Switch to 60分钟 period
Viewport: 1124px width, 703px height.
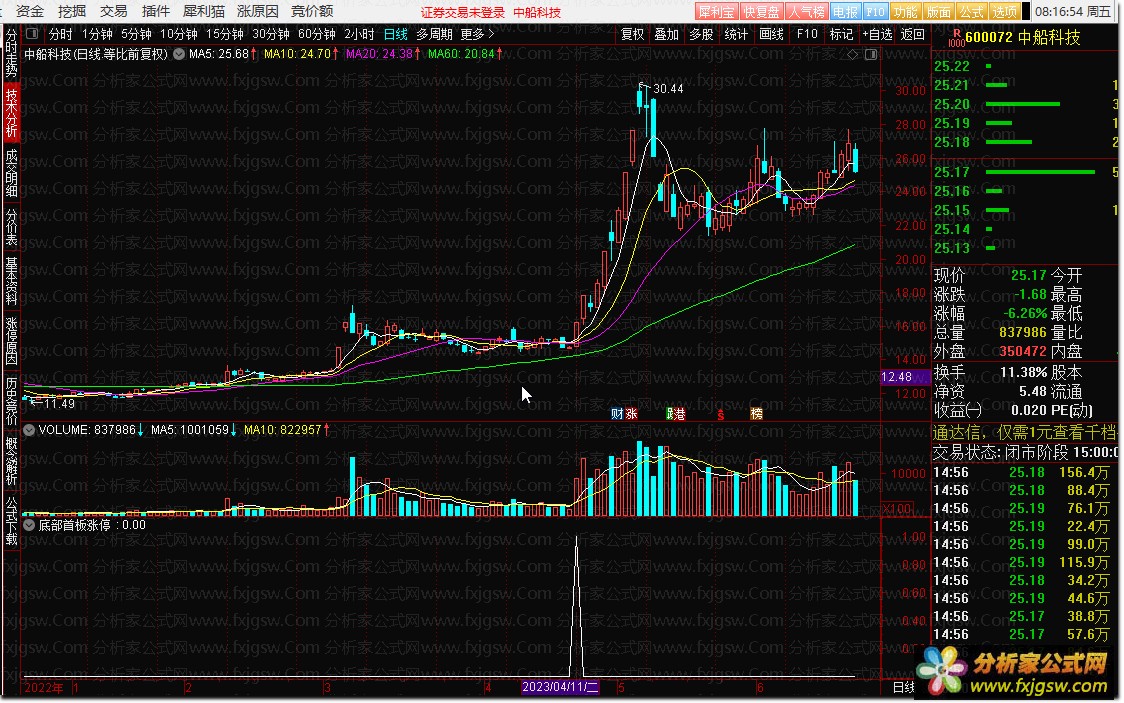tap(316, 34)
